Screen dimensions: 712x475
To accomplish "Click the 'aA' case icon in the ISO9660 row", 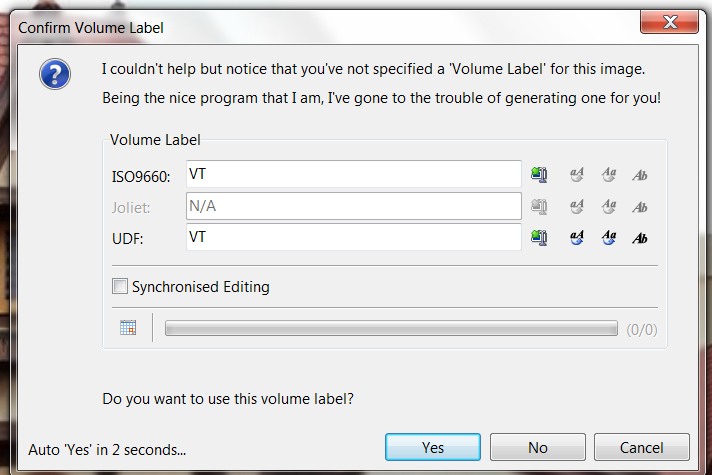I will pos(577,174).
